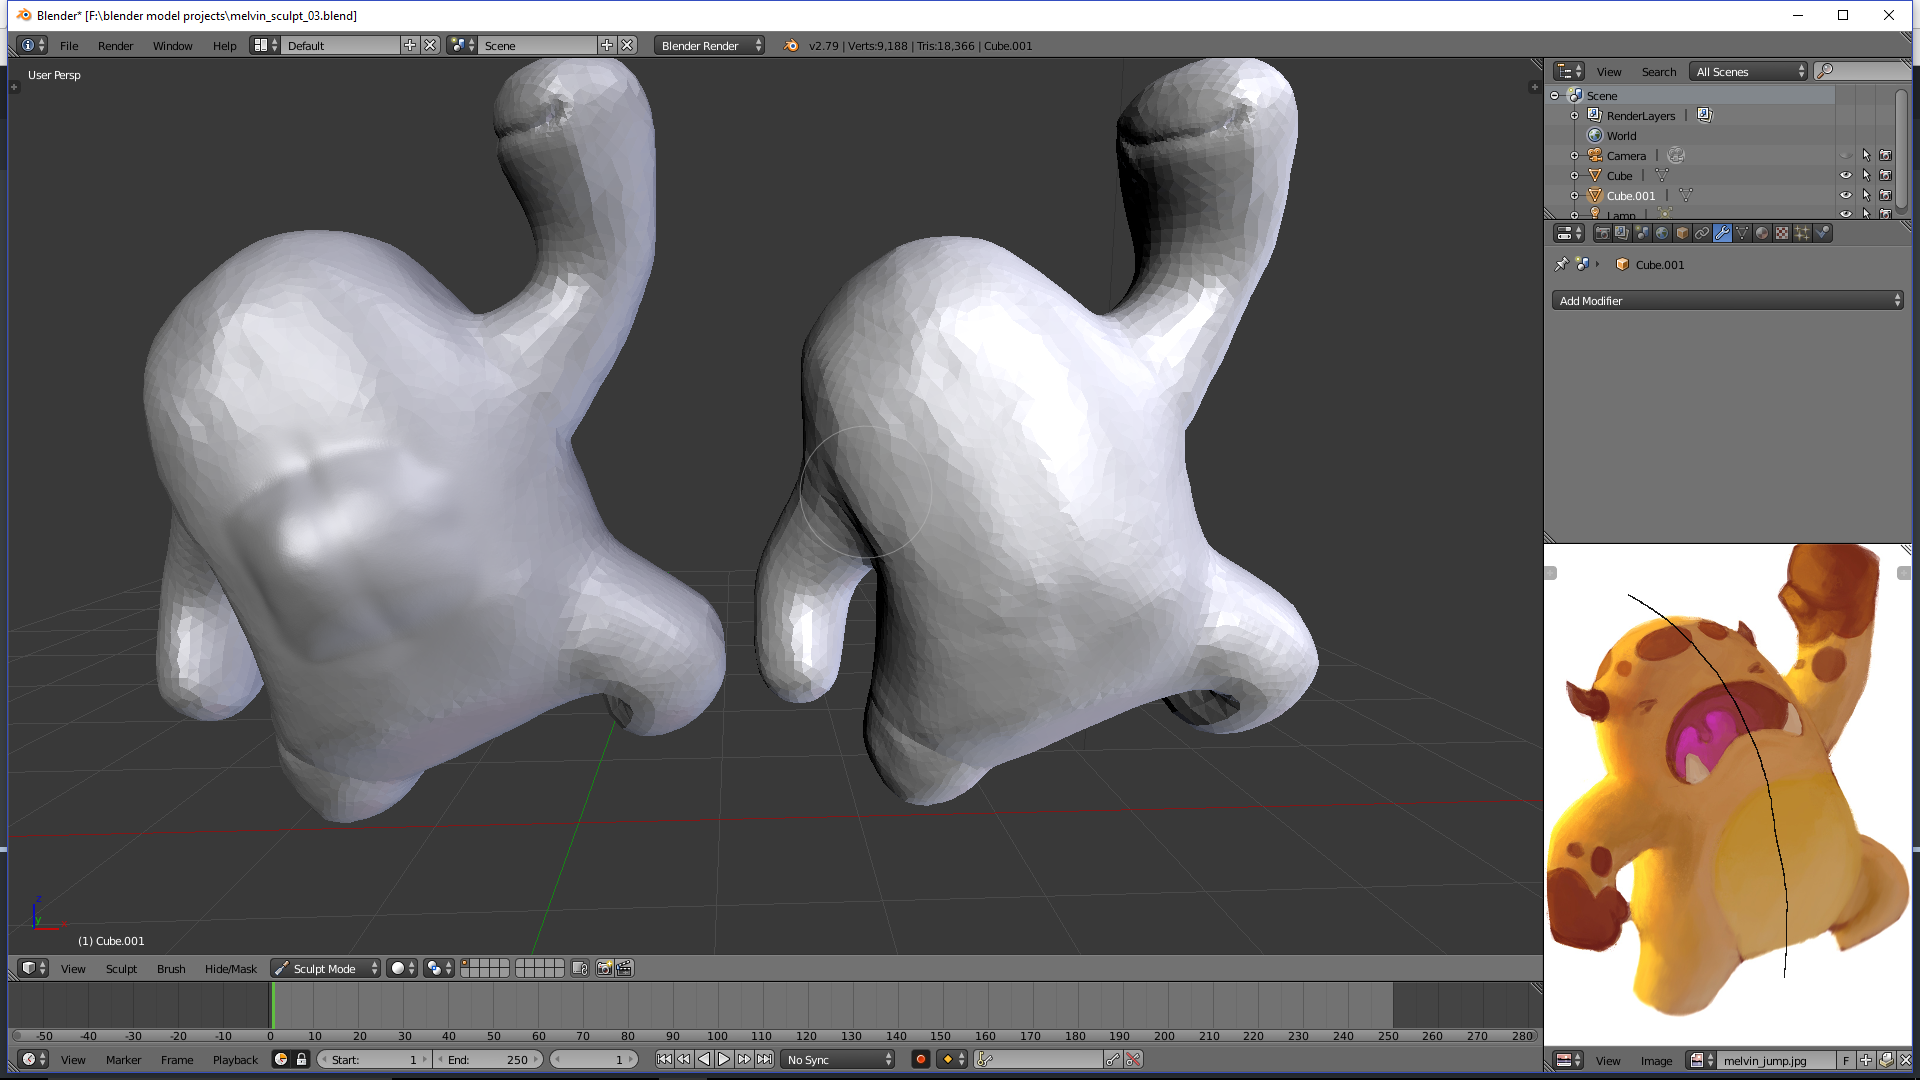Open the World properties tab (globe)
Image resolution: width=1920 pixels, height=1080 pixels.
pyautogui.click(x=1662, y=233)
